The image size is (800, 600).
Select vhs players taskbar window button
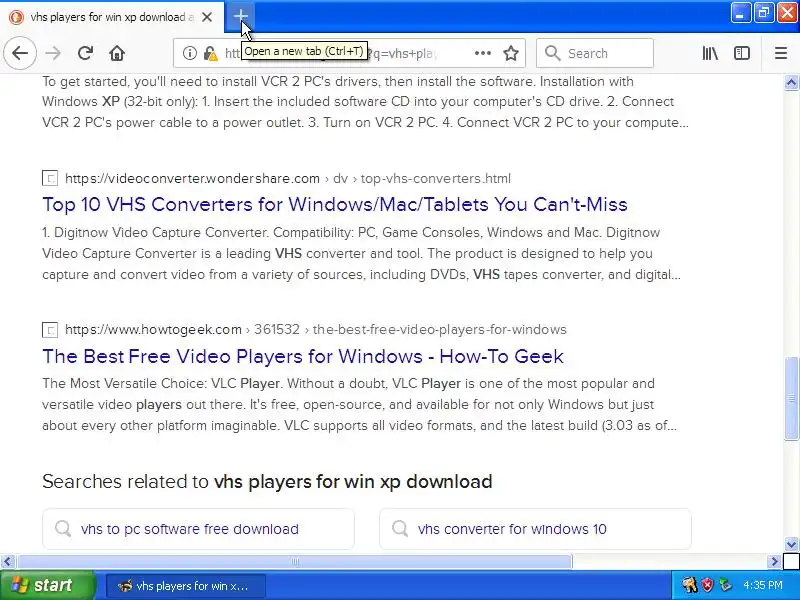point(186,586)
